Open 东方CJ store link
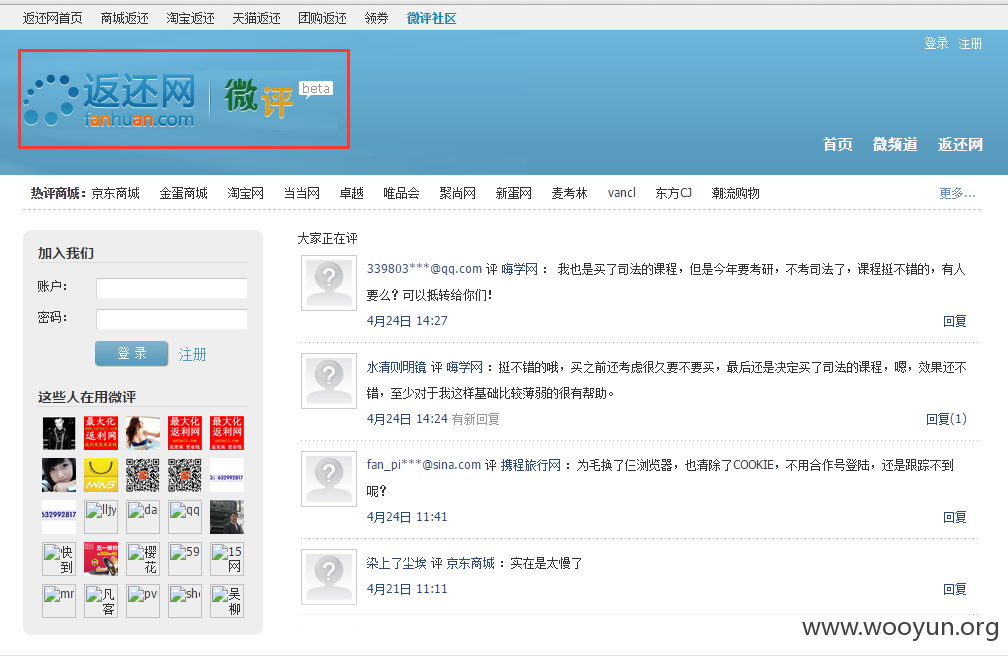The height and width of the screenshot is (656, 1008). click(x=674, y=193)
